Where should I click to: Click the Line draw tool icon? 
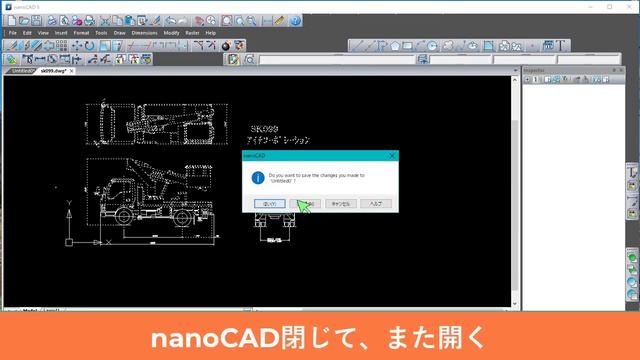(x=357, y=46)
